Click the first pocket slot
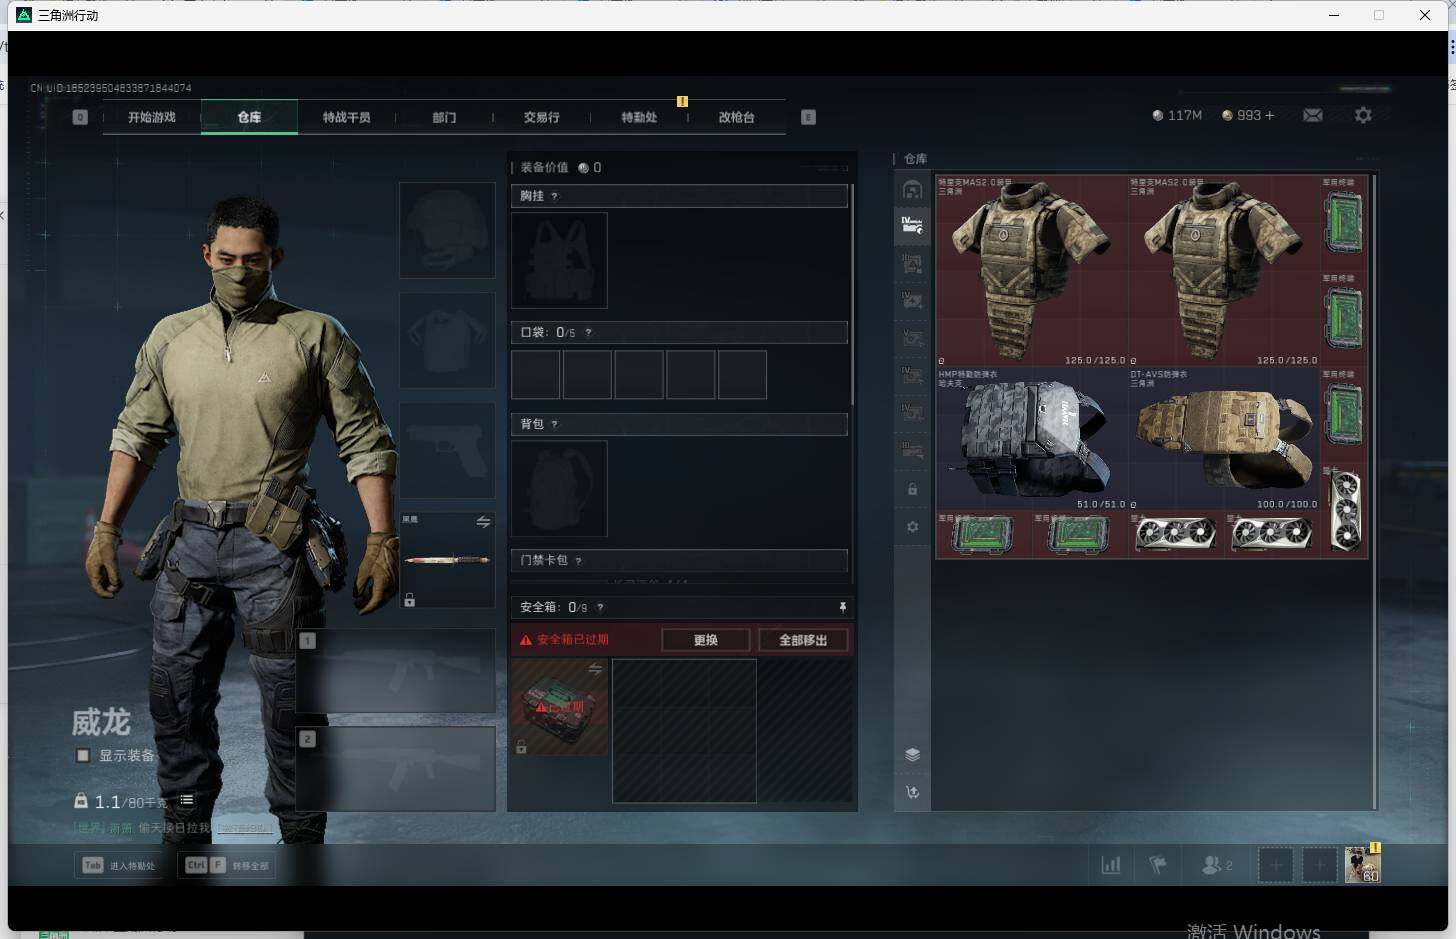This screenshot has width=1456, height=939. tap(536, 375)
